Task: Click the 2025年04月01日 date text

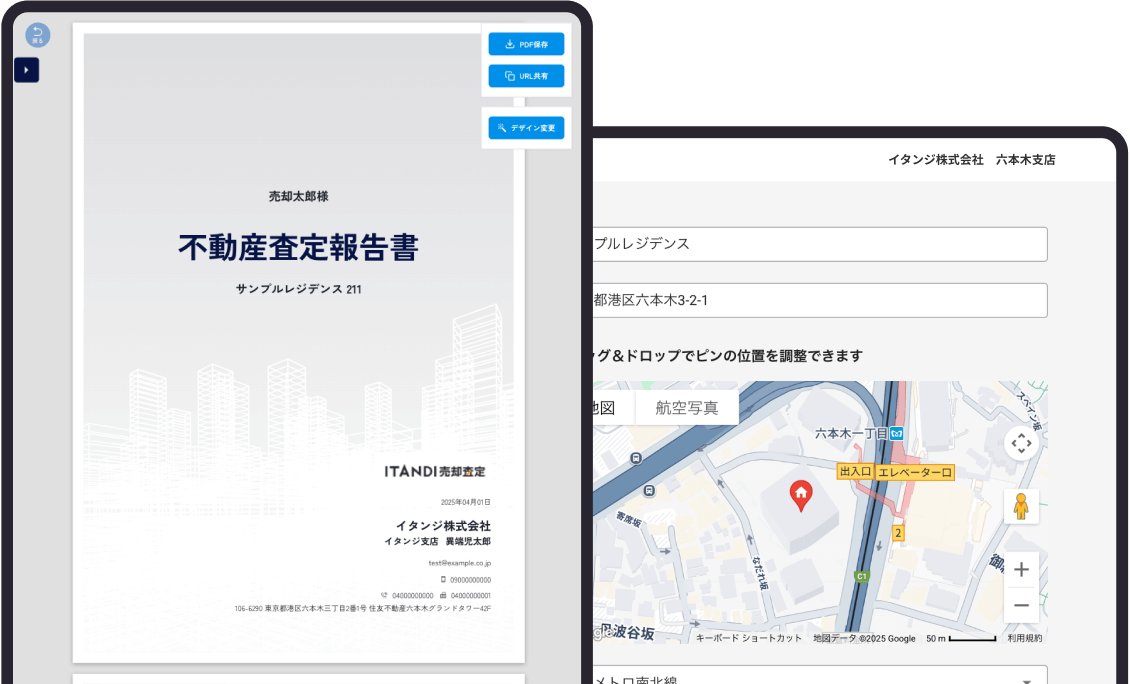Action: pyautogui.click(x=466, y=502)
